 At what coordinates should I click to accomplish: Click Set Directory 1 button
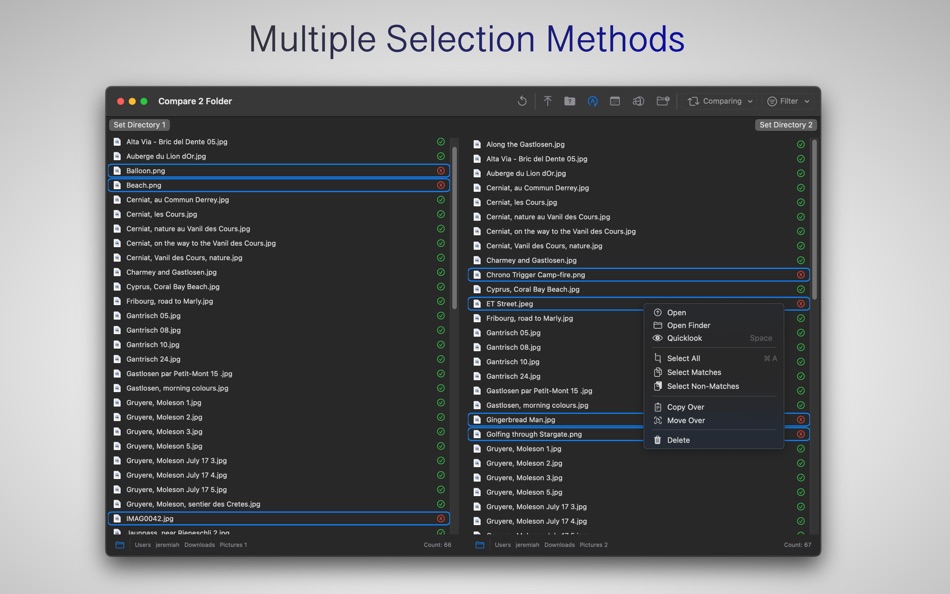139,125
